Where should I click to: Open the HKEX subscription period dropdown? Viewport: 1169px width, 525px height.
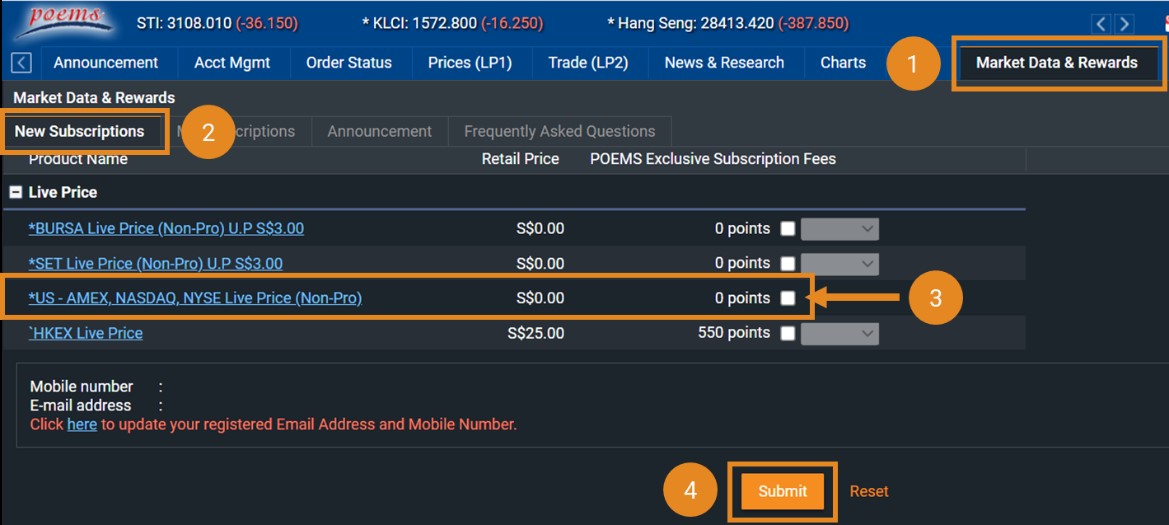point(840,334)
